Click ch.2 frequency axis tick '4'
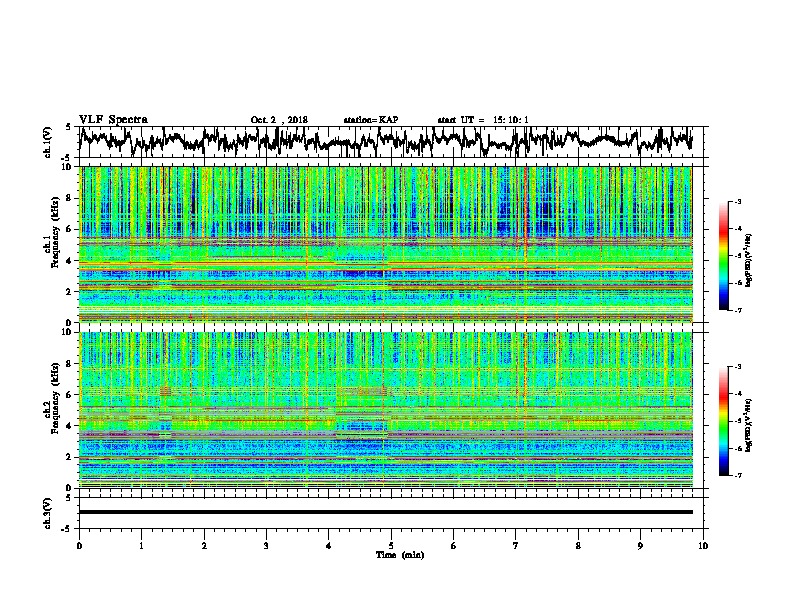 pyautogui.click(x=70, y=426)
